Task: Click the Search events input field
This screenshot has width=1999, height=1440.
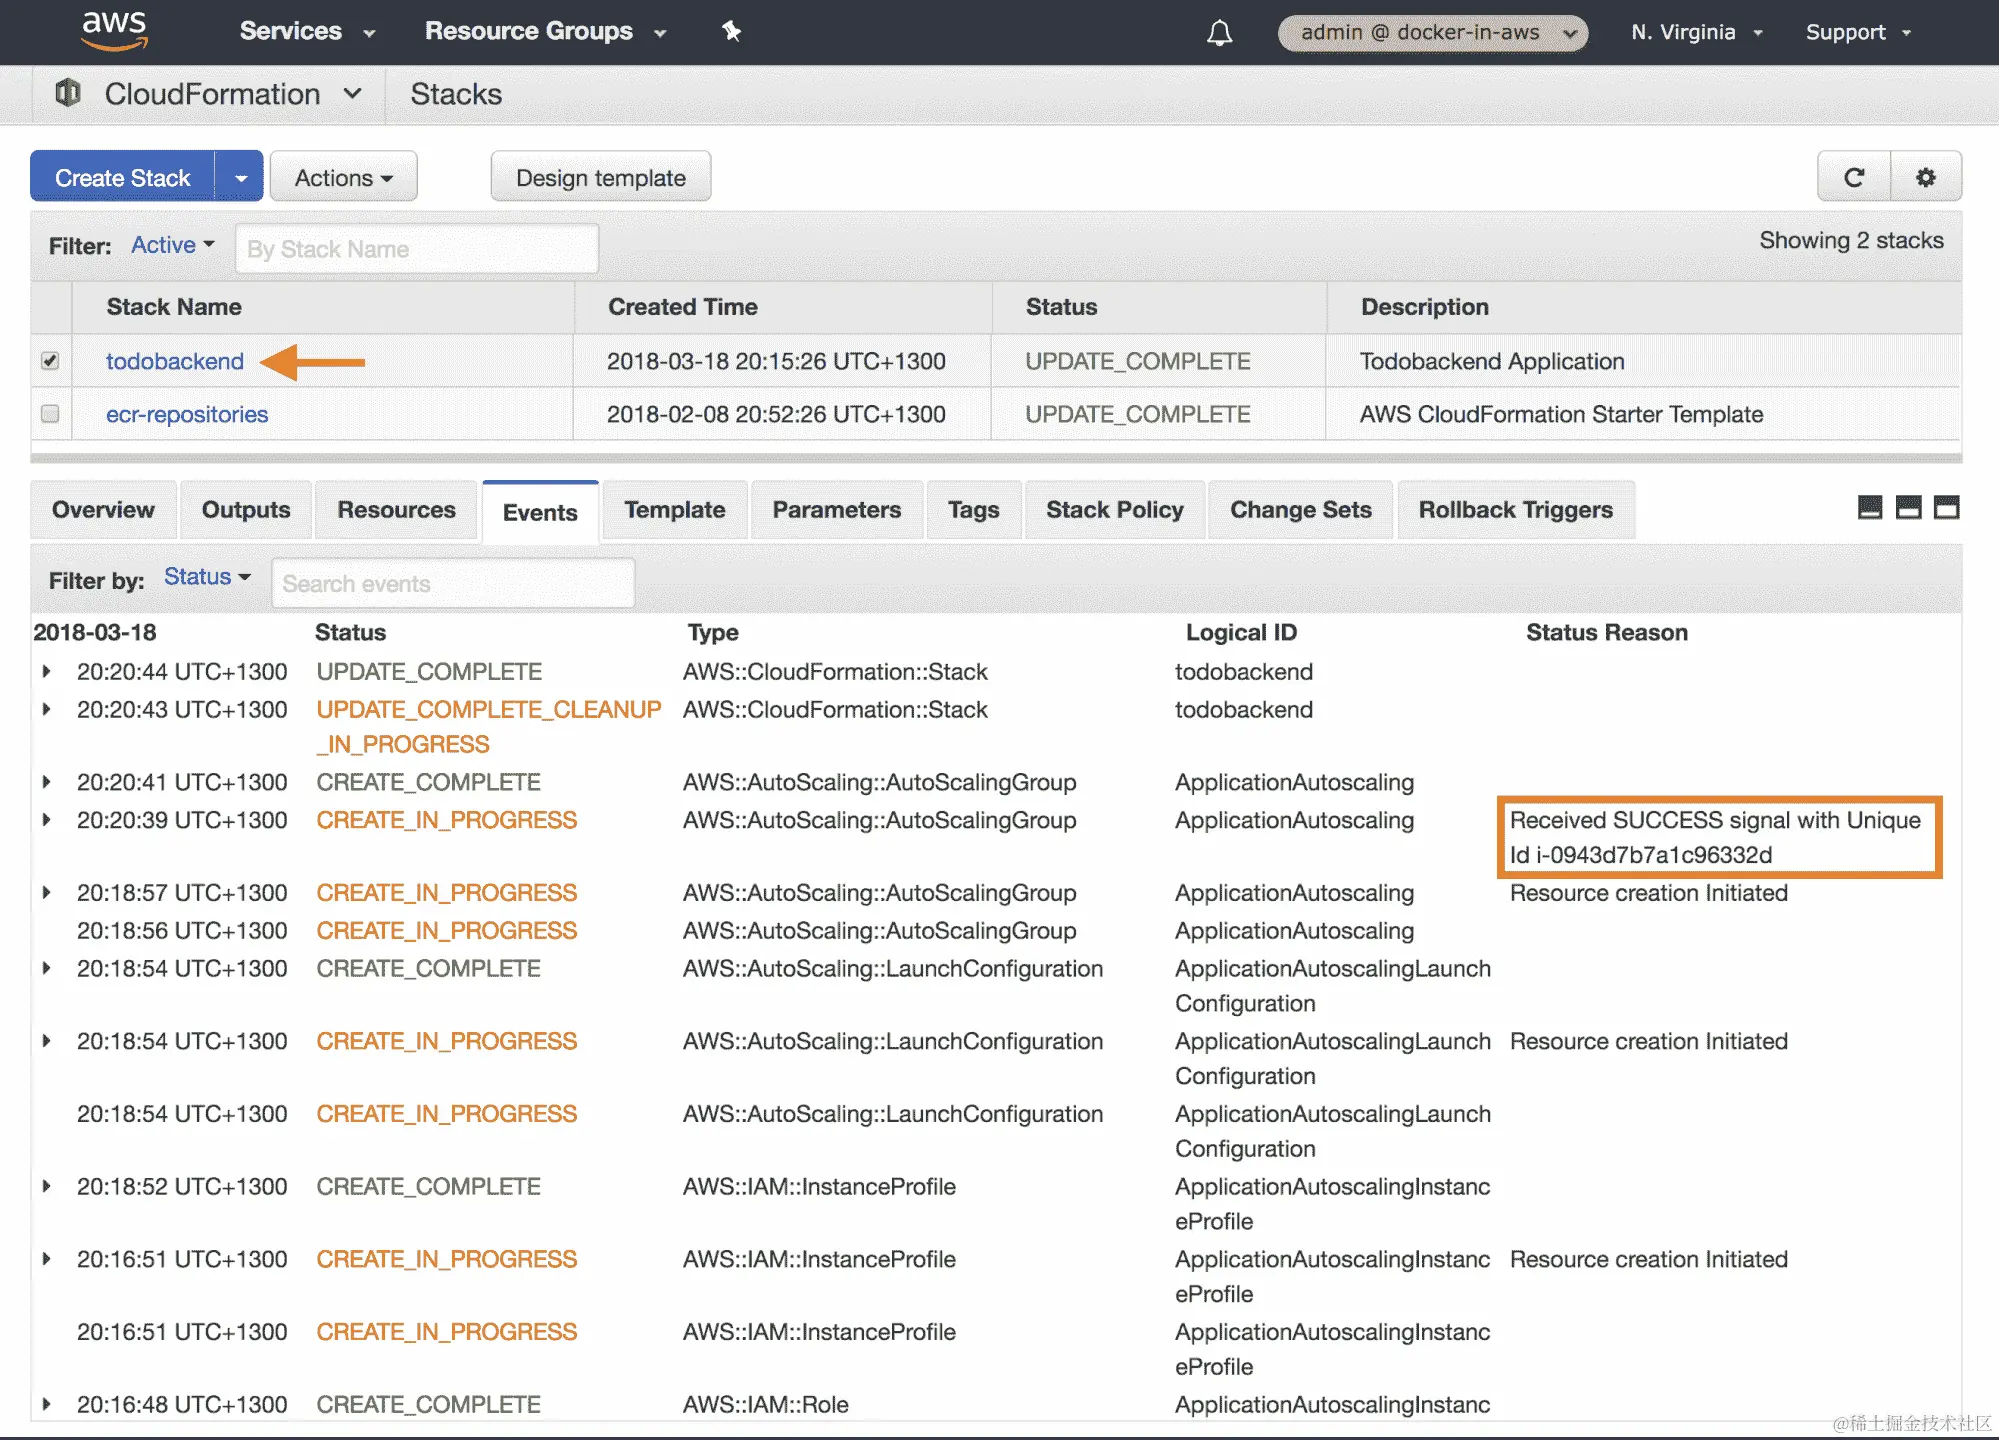Action: 452,583
